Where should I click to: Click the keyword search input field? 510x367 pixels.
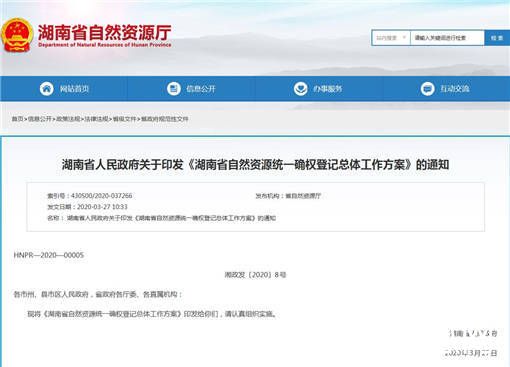pos(447,38)
